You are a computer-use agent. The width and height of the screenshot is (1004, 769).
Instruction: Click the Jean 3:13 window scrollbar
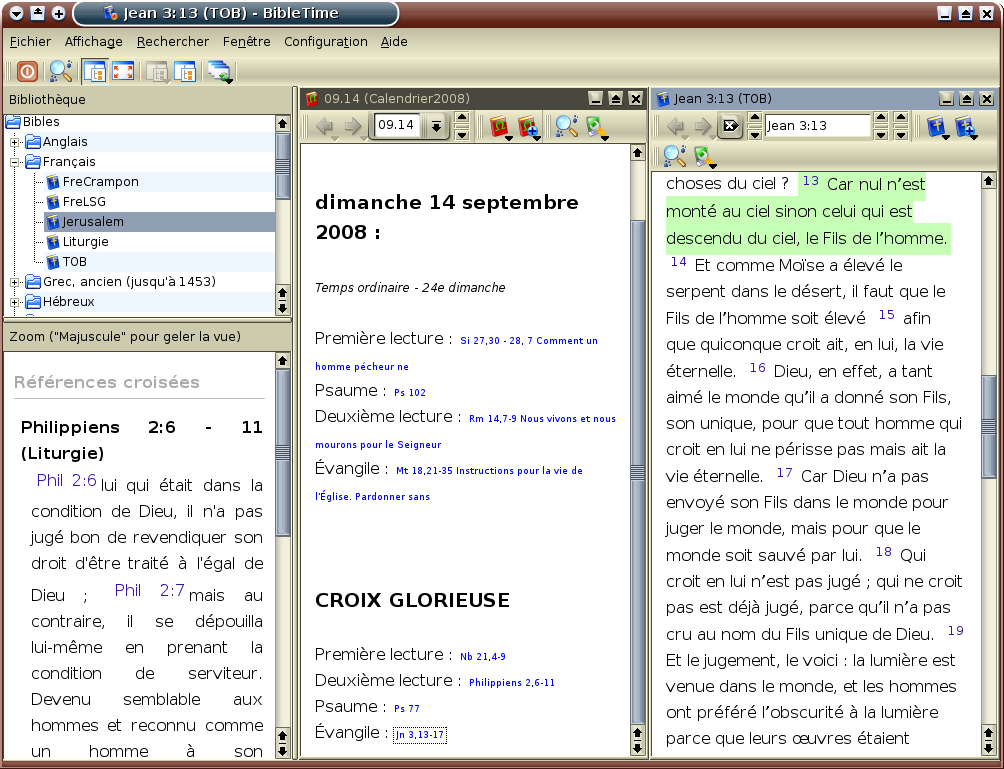[988, 426]
